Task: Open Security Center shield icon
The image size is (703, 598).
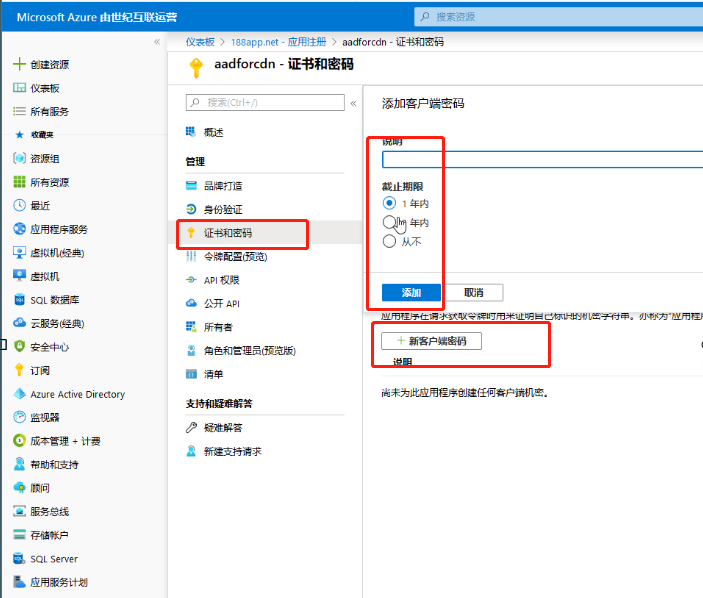Action: click(x=19, y=347)
